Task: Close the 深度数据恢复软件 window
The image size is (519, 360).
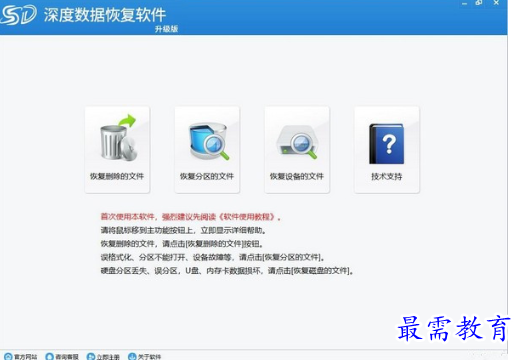Action: (x=496, y=3)
